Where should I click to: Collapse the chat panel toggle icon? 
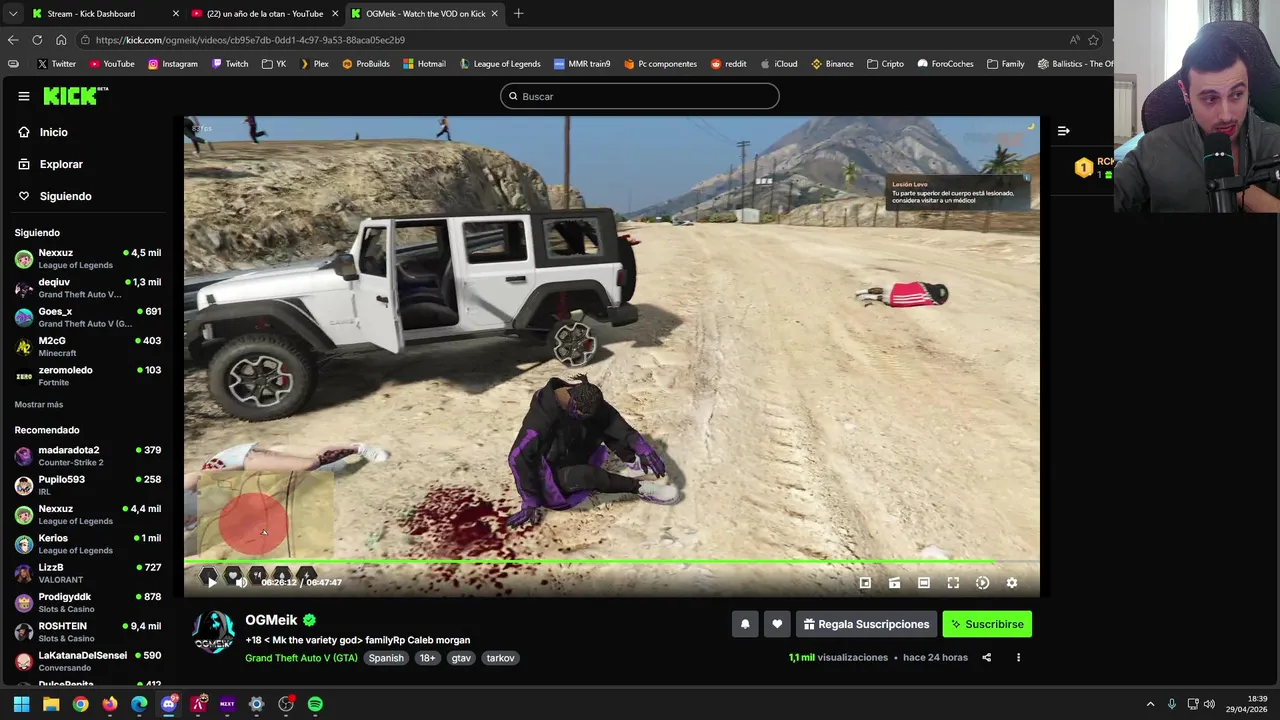[x=1064, y=131]
